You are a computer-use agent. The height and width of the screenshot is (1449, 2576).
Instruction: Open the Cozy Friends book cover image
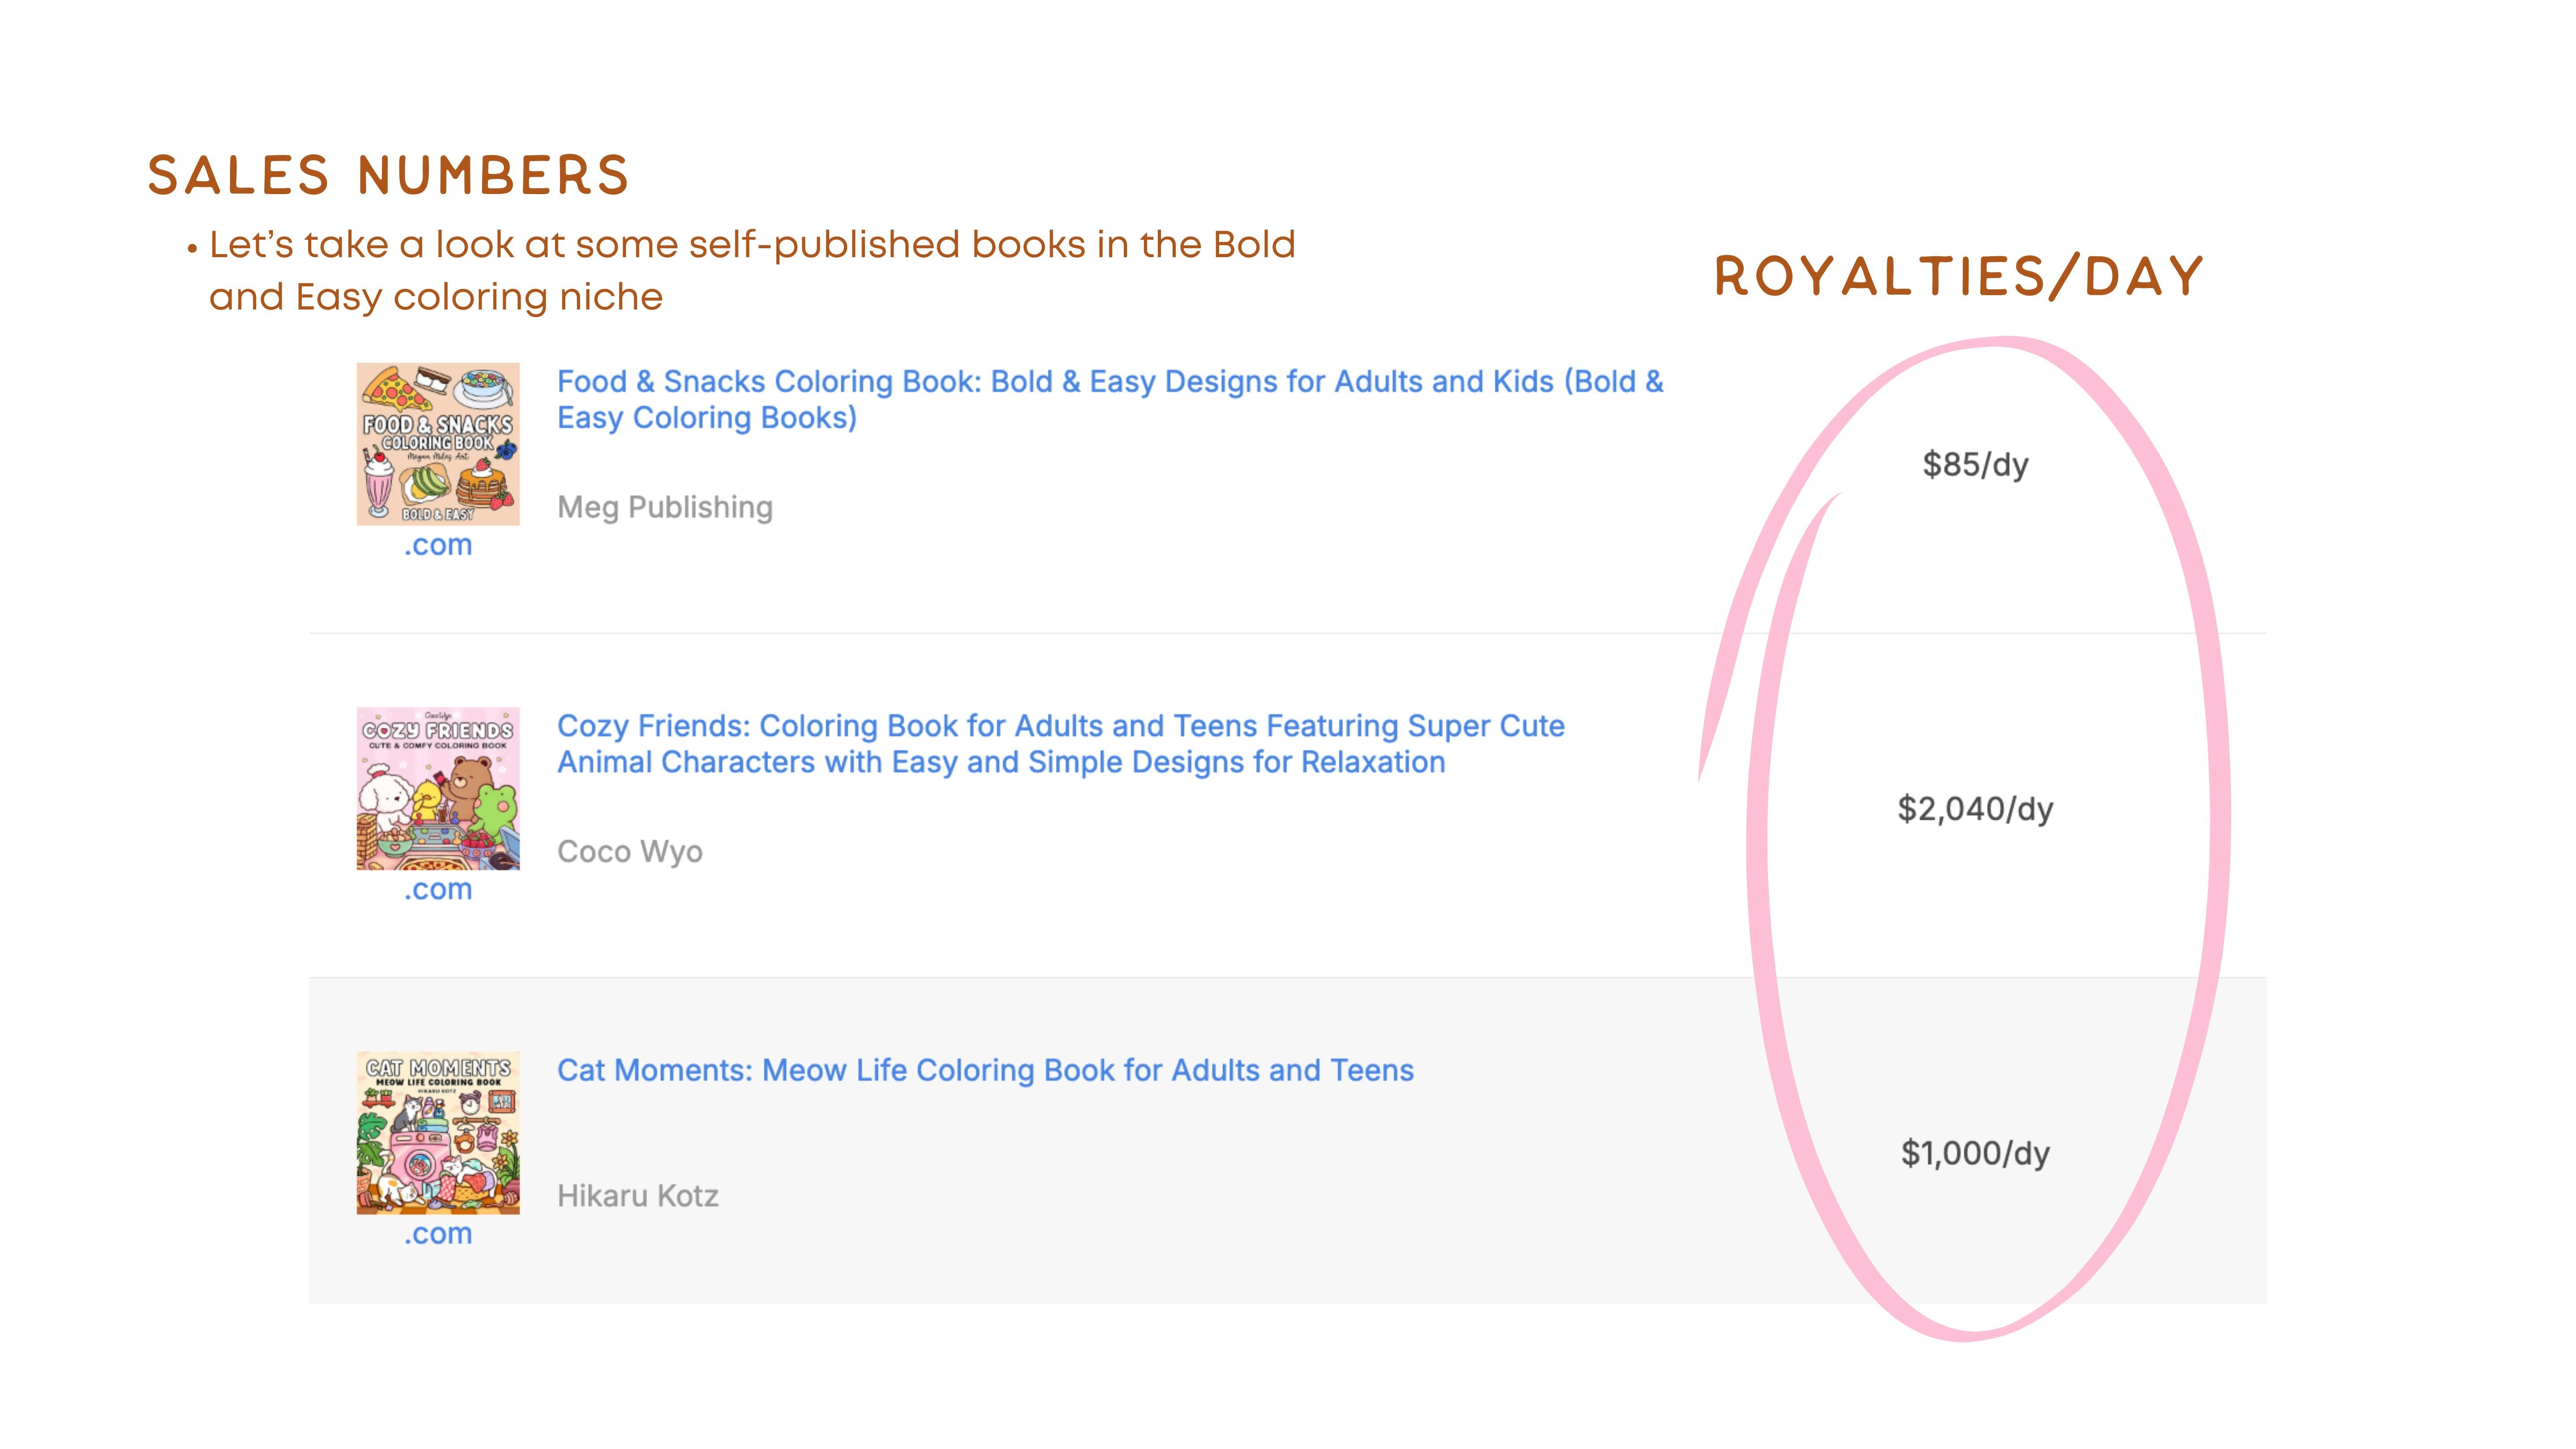[x=438, y=788]
